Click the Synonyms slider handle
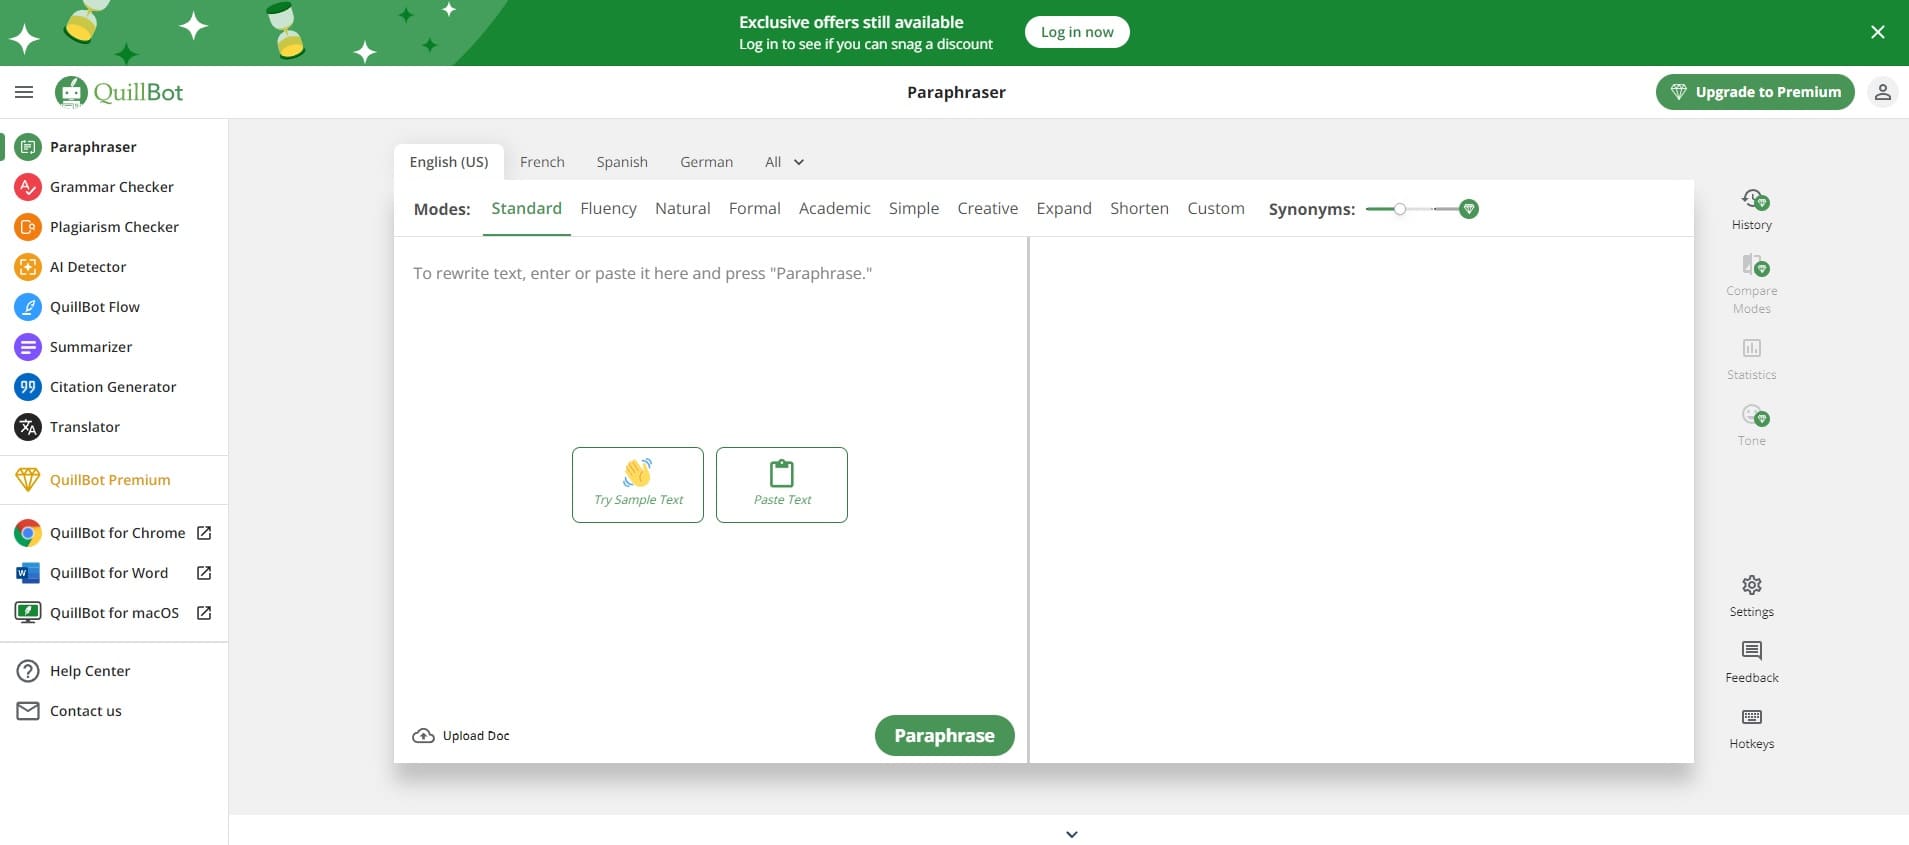The image size is (1909, 845). coord(1400,209)
